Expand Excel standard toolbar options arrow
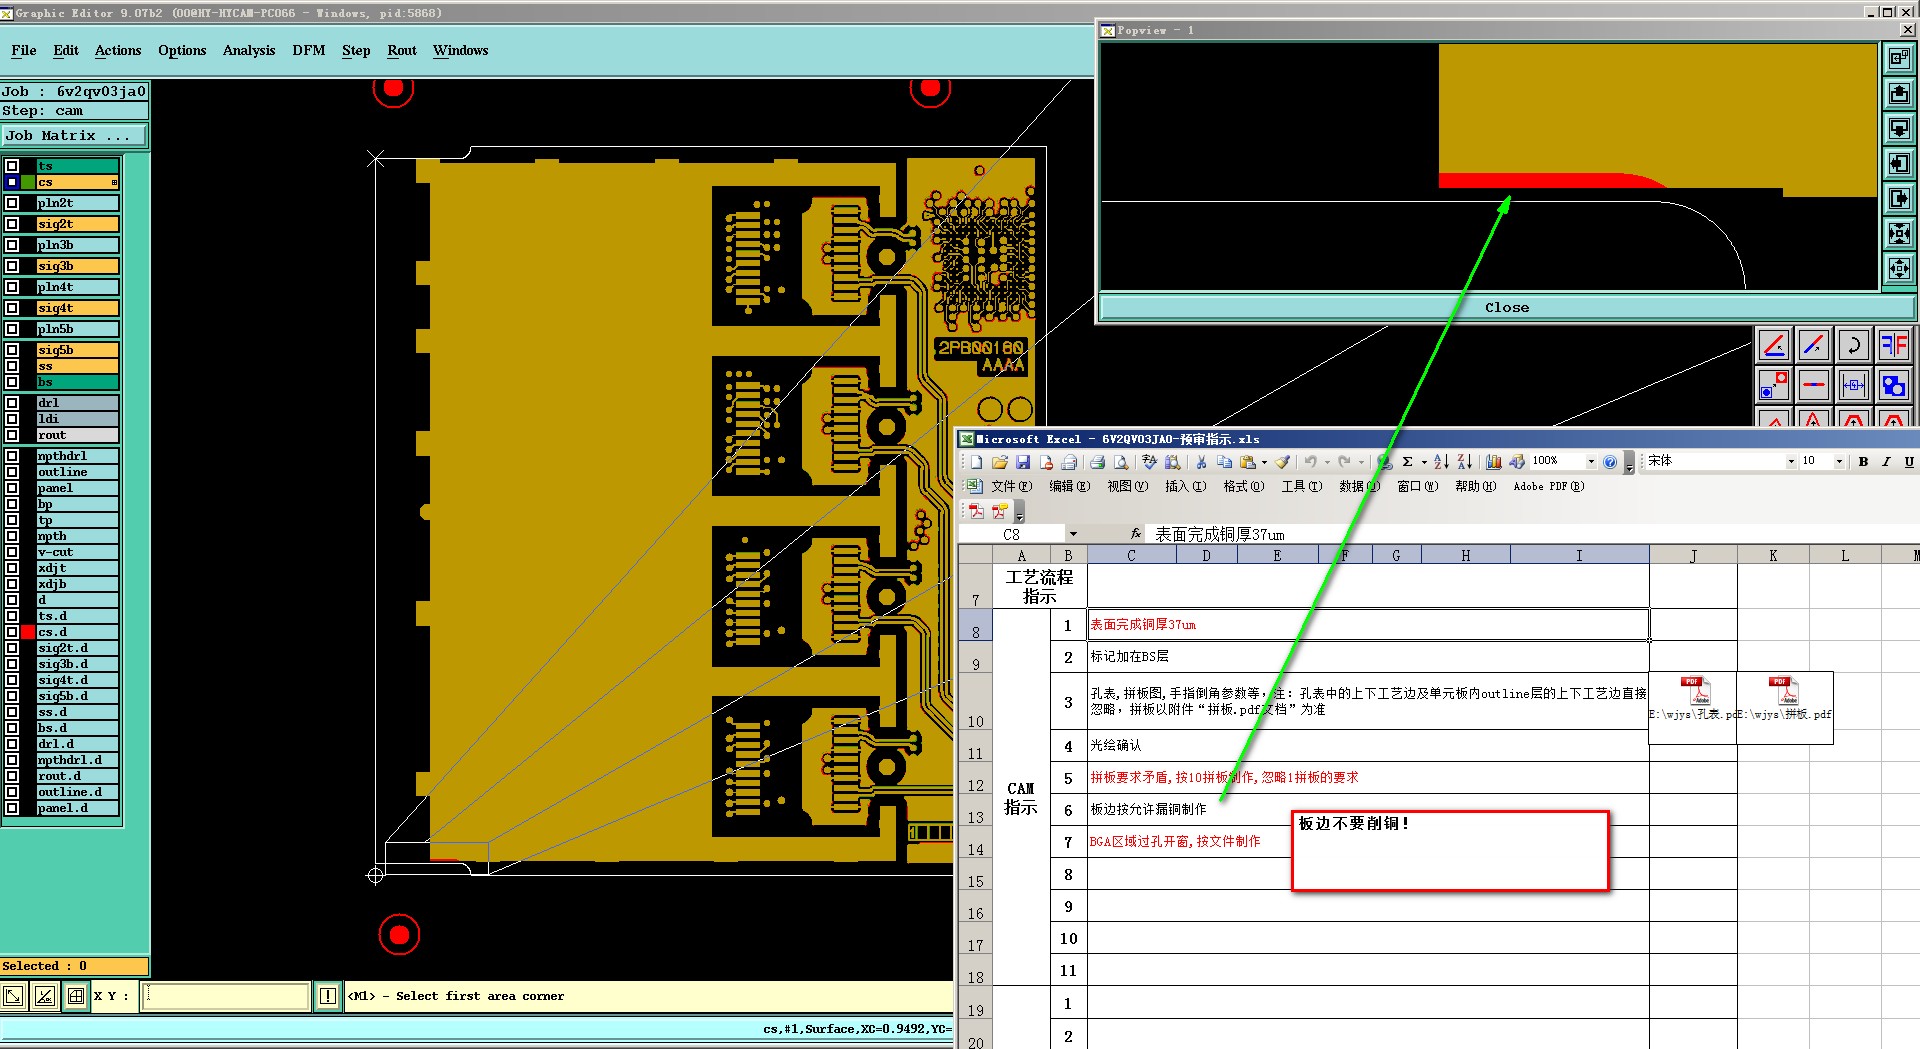Viewport: 1920px width, 1049px height. [x=1629, y=464]
